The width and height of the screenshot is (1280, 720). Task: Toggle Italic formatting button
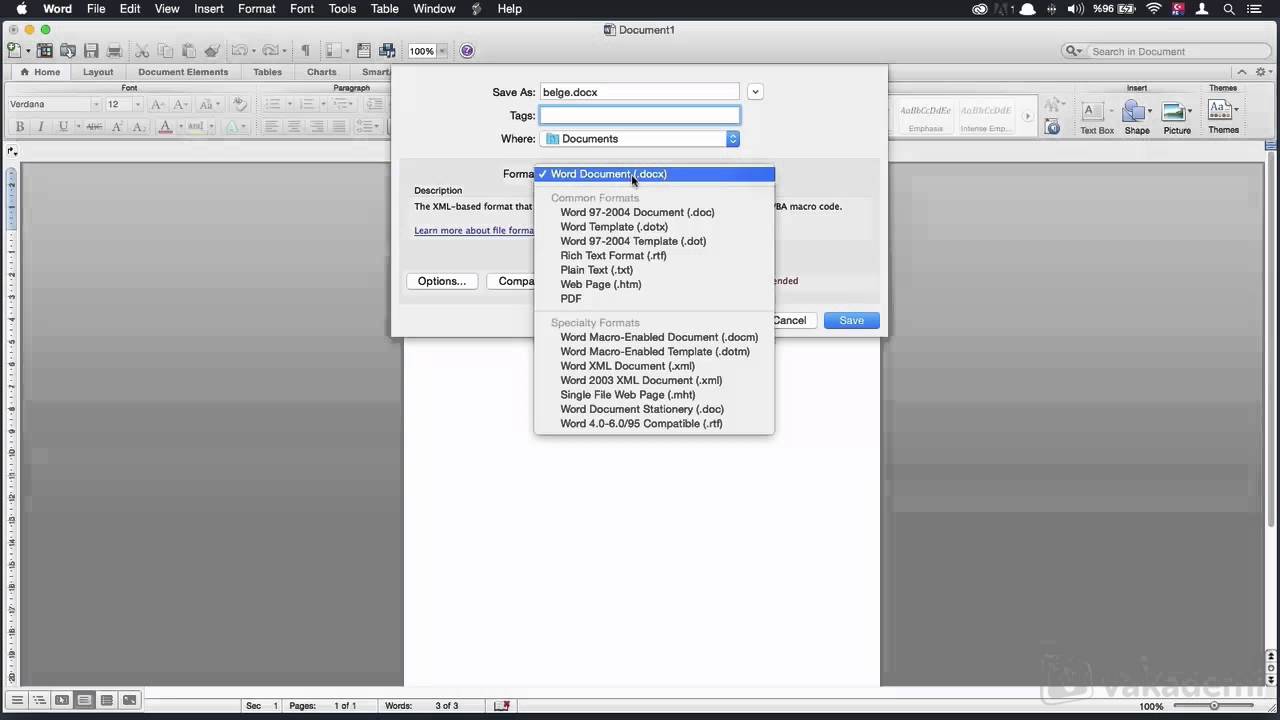coord(41,126)
